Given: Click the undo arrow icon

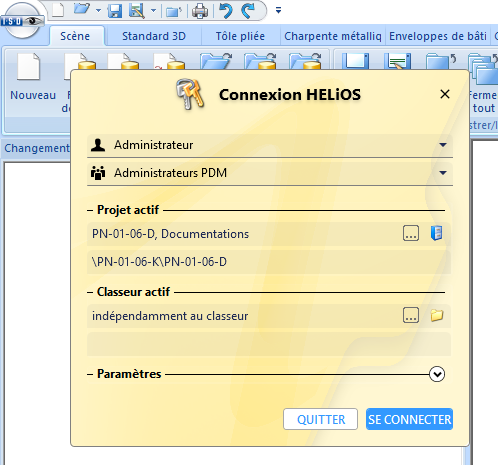Looking at the screenshot, I should pyautogui.click(x=226, y=10).
